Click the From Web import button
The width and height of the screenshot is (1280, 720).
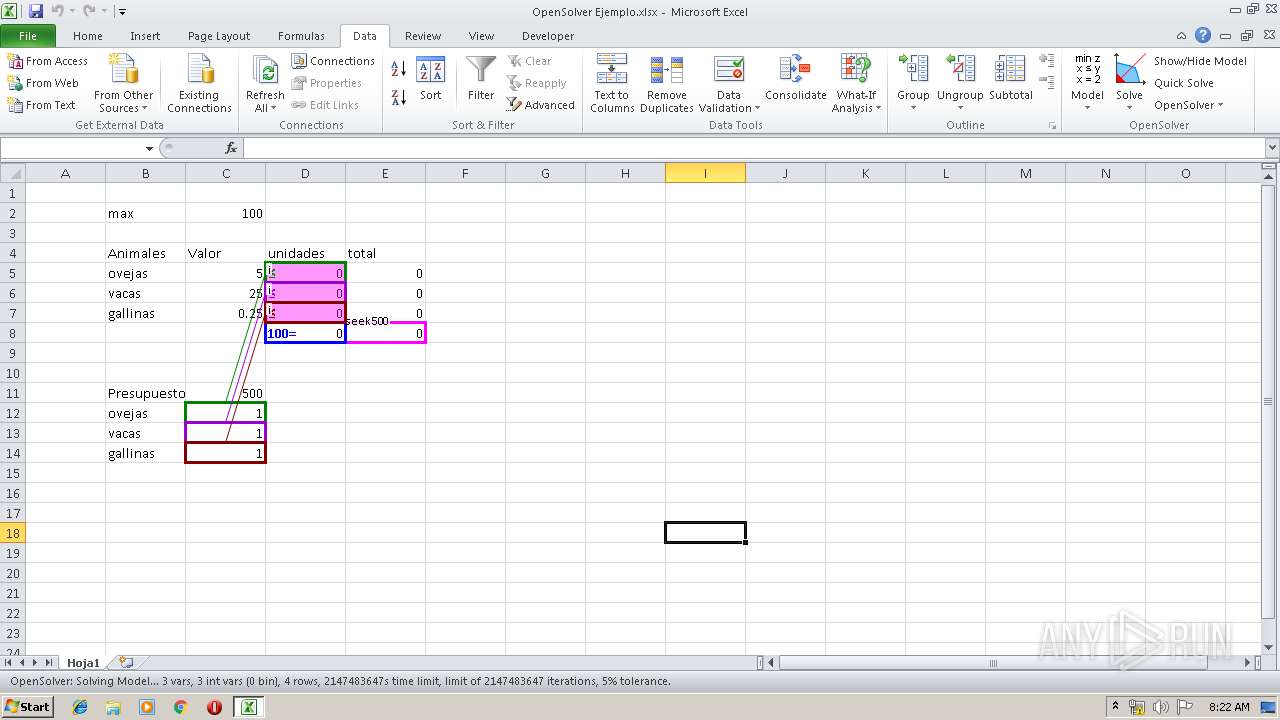43,83
